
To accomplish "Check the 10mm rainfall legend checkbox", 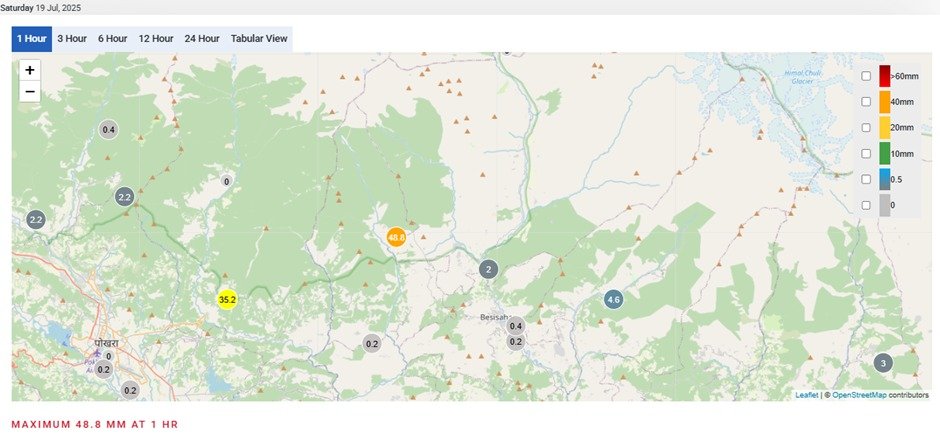I will click(x=866, y=153).
